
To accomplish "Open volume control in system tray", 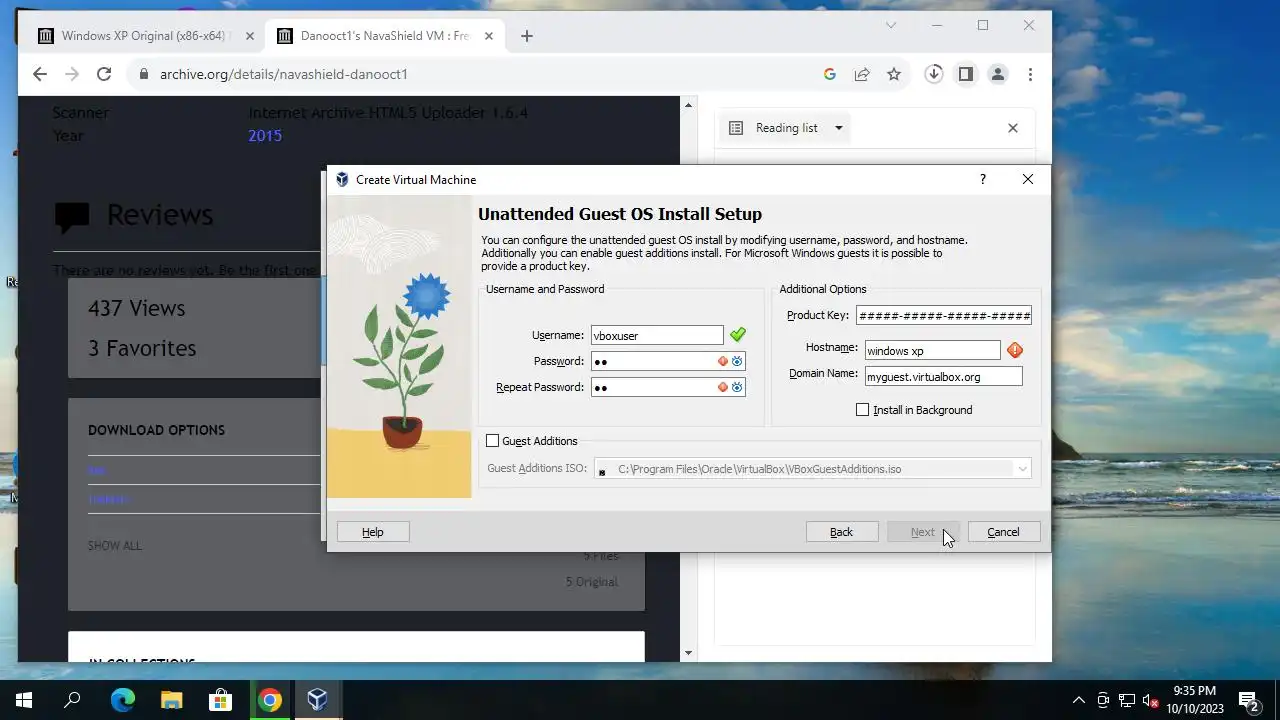I will (1151, 700).
